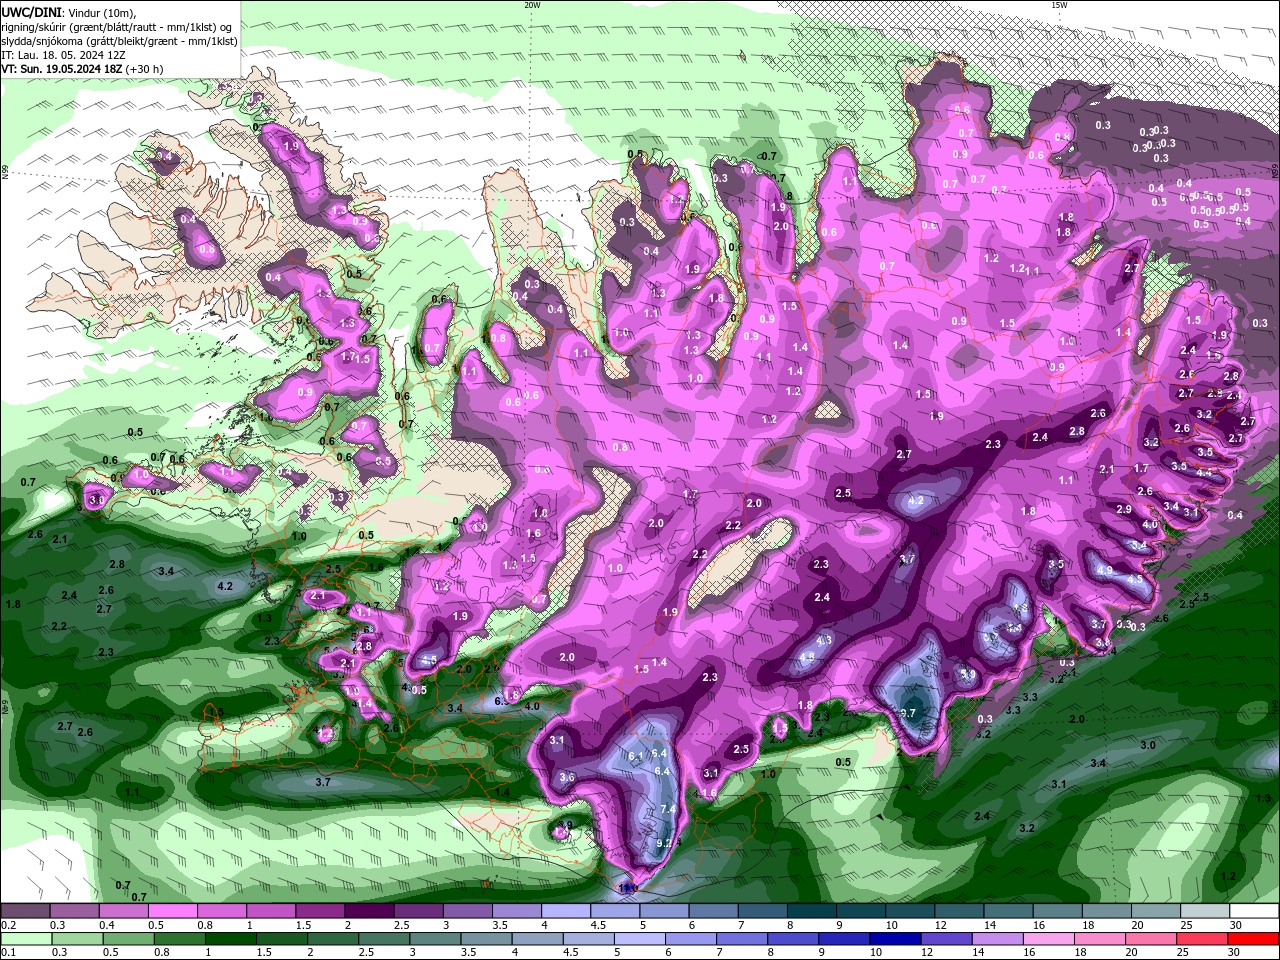
Task: Select the '9.2' value near the south coast
Action: pyautogui.click(x=664, y=843)
